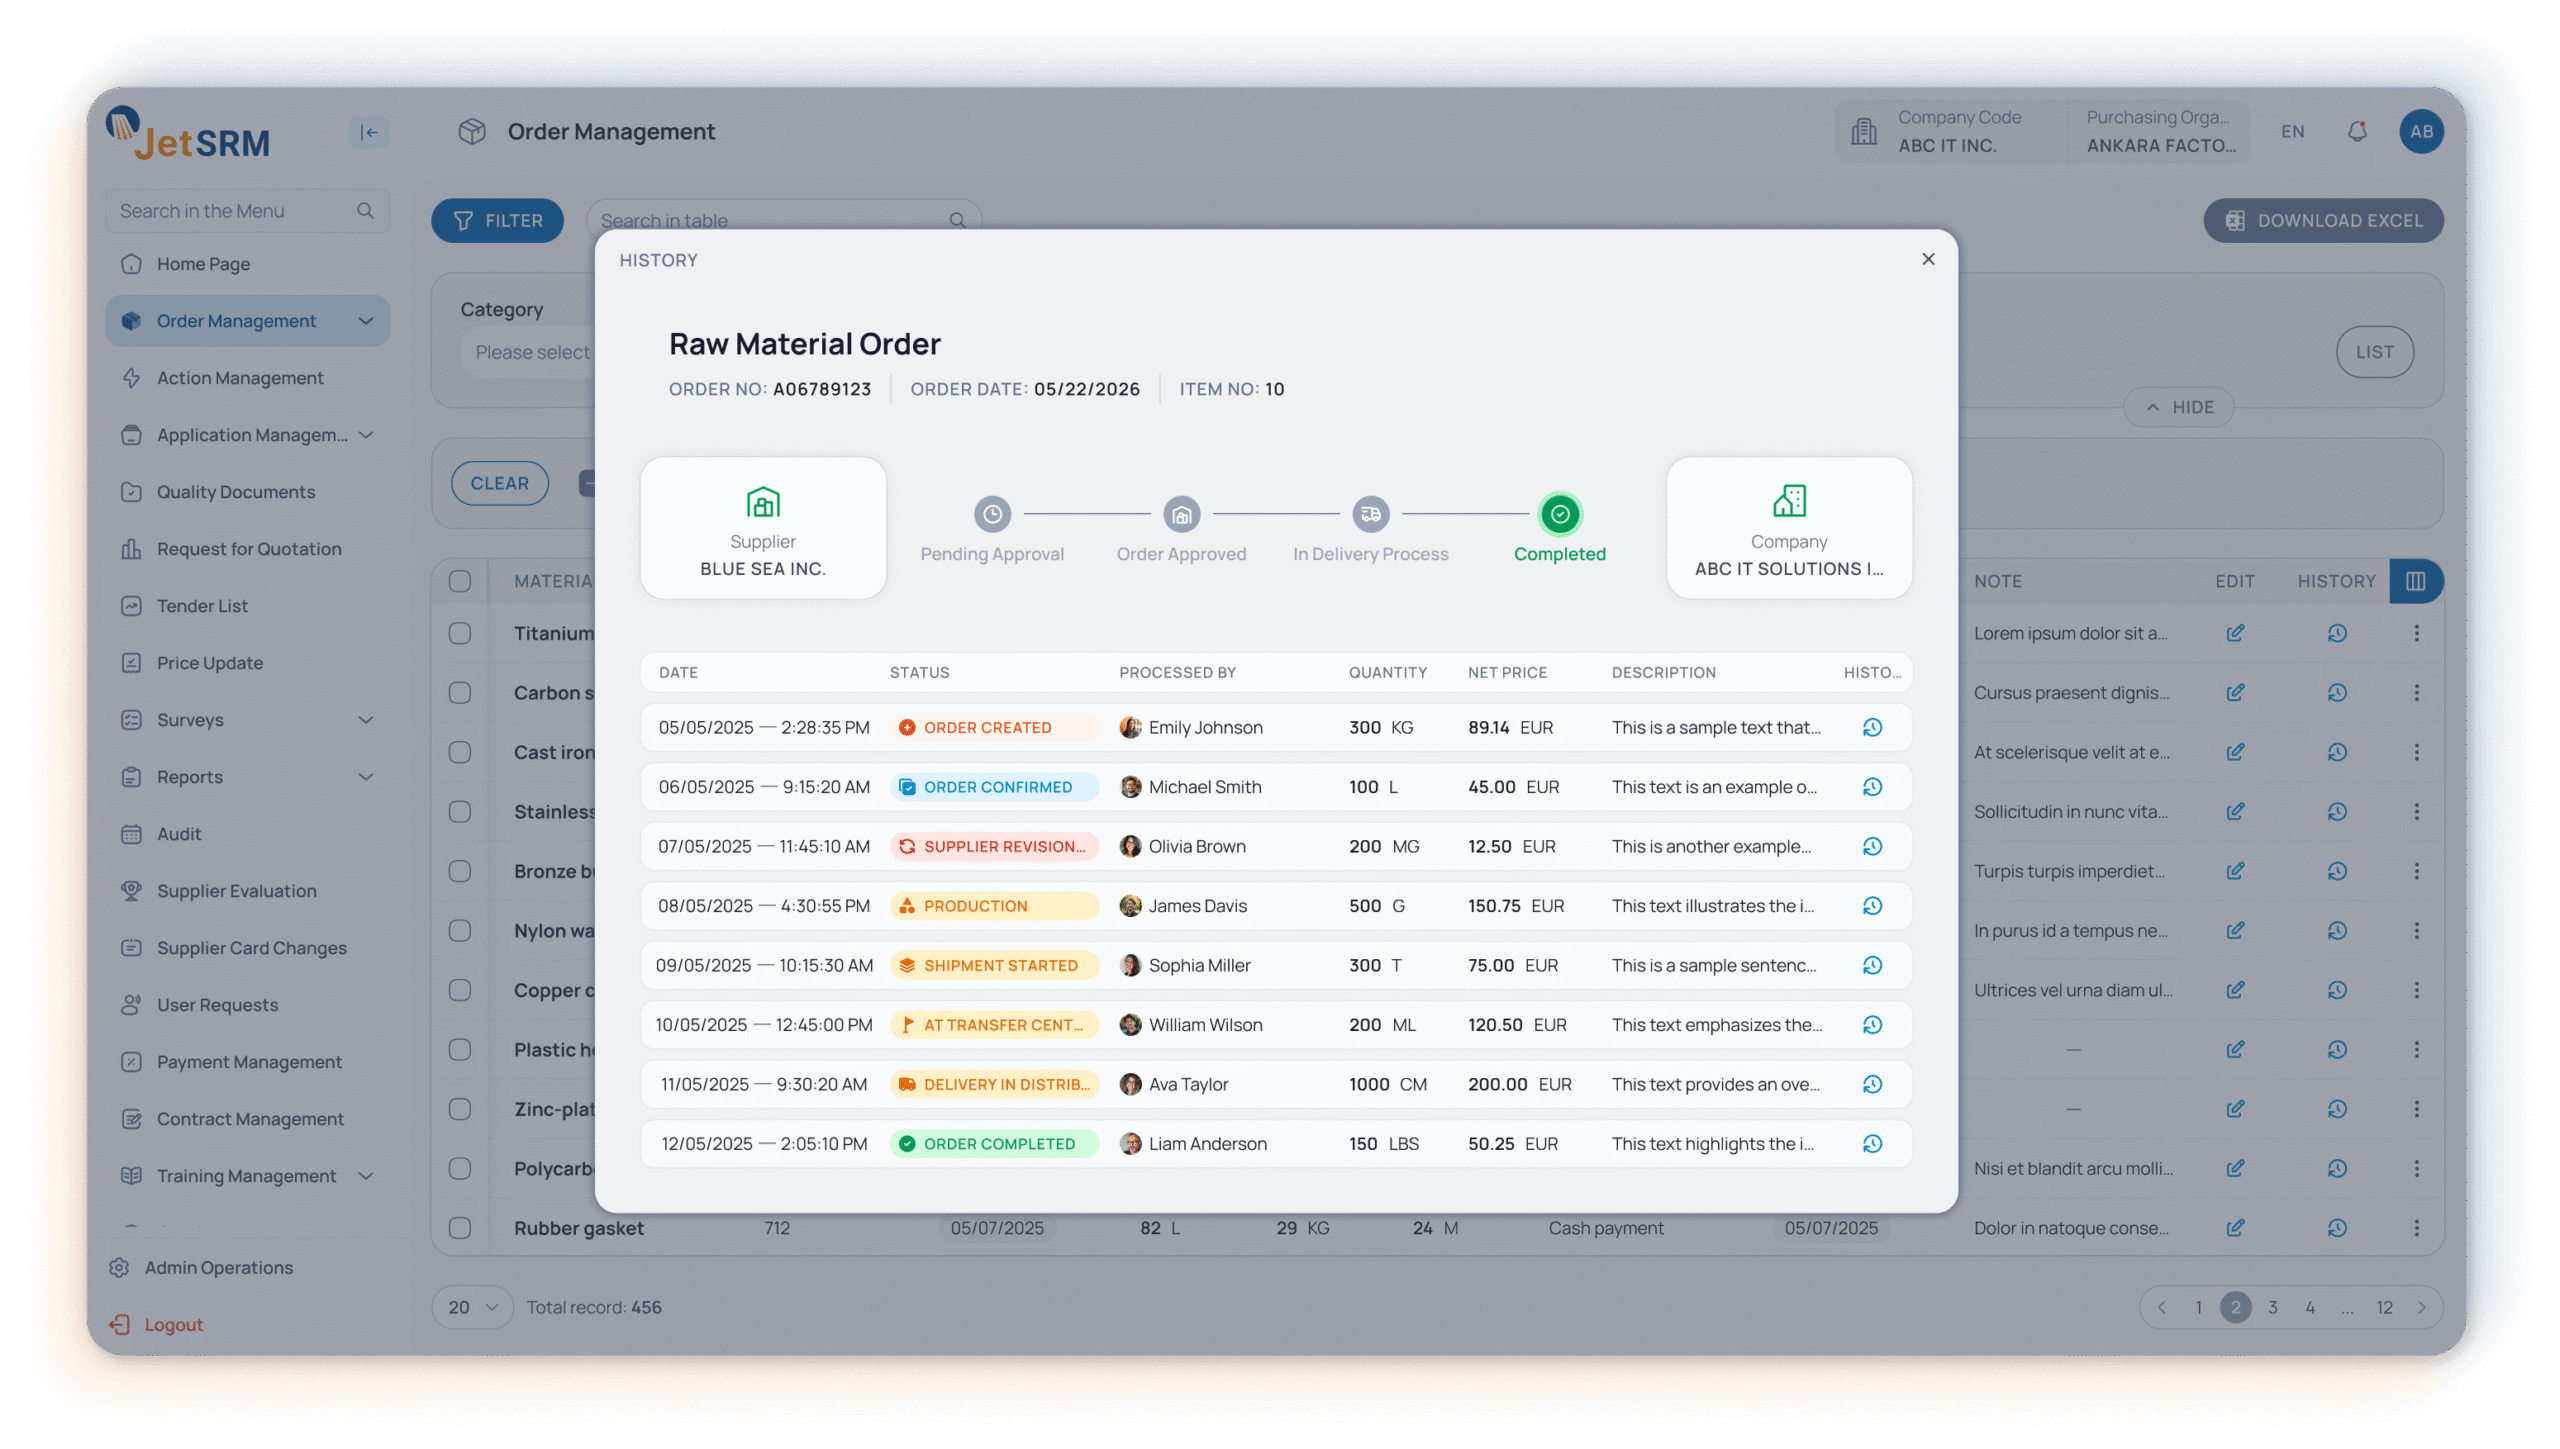Screen dimensions: 2560x1449
Task: Open history for Emily Johnson's row
Action: tap(1872, 728)
